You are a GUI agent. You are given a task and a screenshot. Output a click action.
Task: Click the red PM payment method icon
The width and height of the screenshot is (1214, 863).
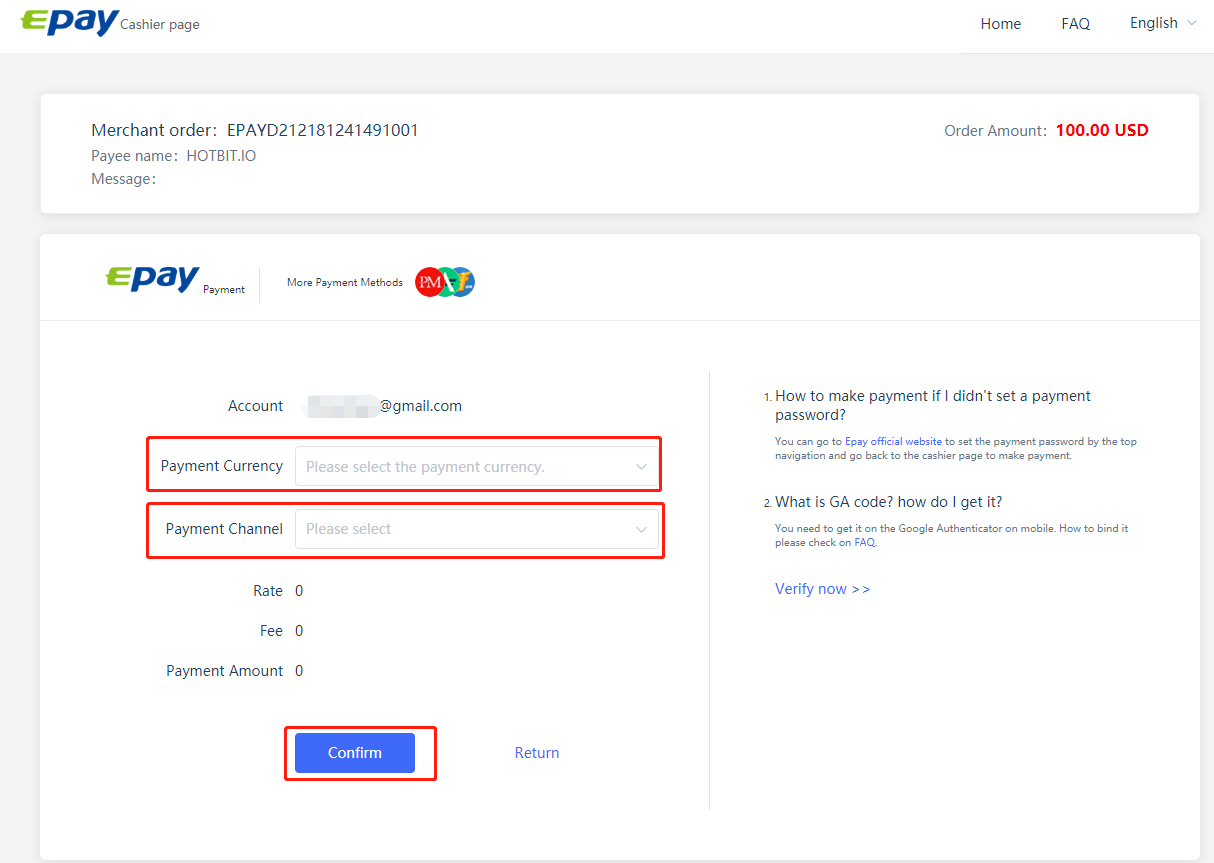[x=428, y=283]
